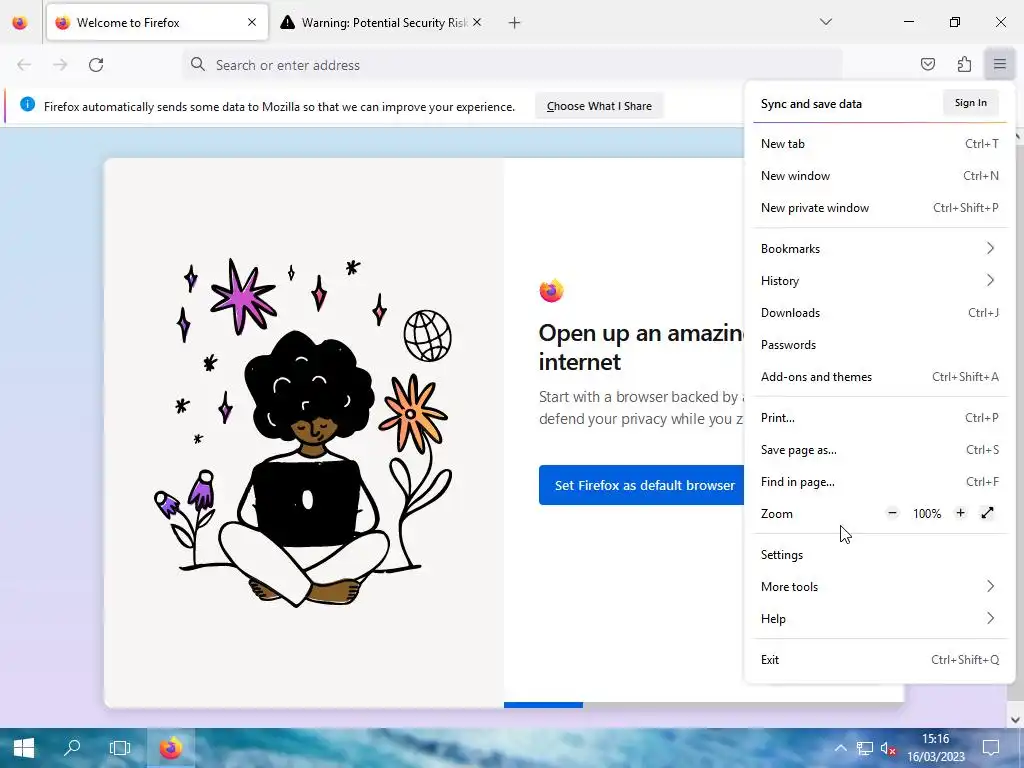Screen dimensions: 1024x768
Task: Open Downloads from the menu
Action: (x=880, y=313)
